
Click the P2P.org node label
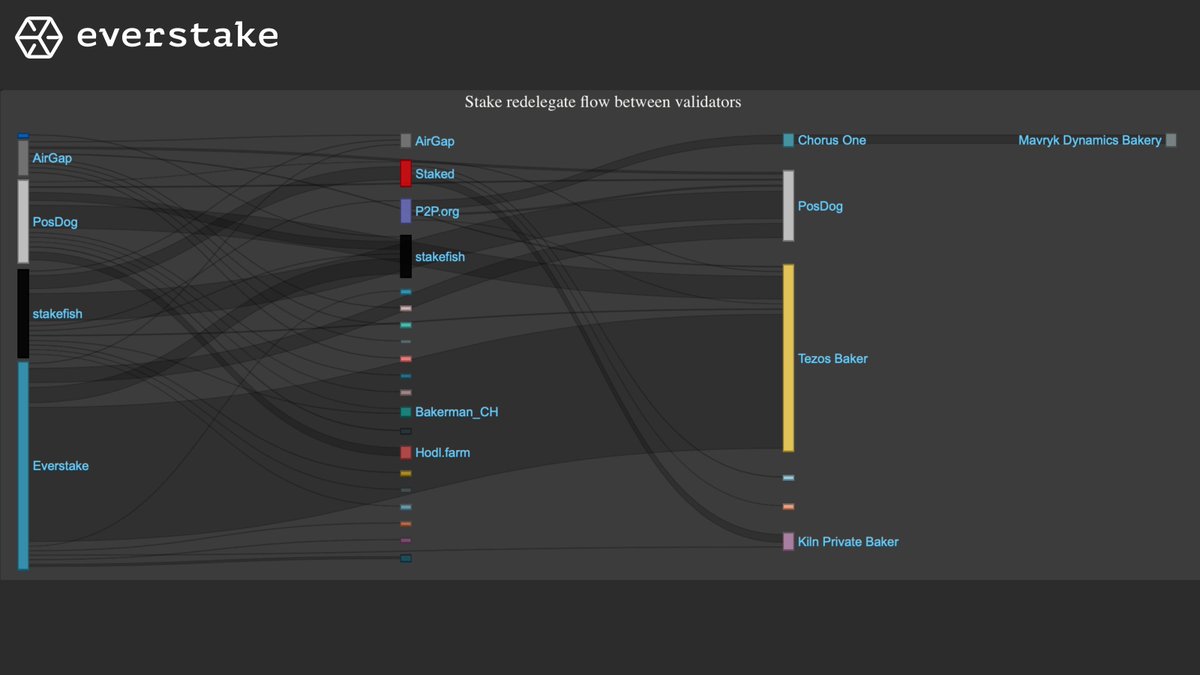[437, 211]
